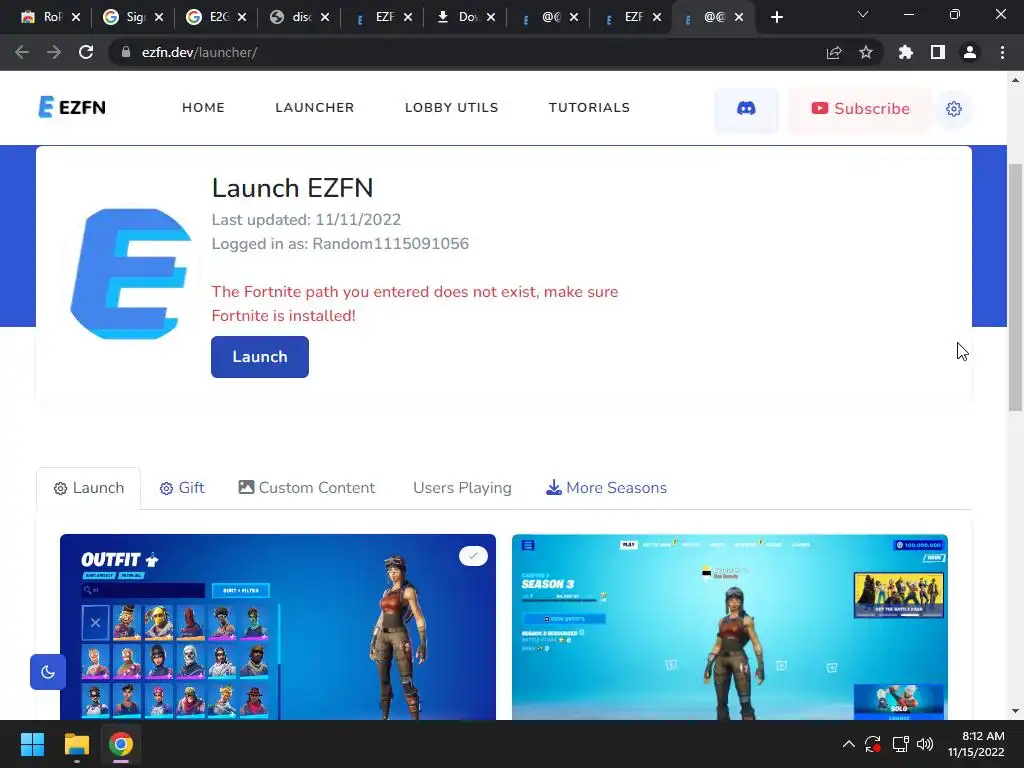This screenshot has width=1024, height=768.
Task: Share this page via the share icon
Action: click(834, 52)
